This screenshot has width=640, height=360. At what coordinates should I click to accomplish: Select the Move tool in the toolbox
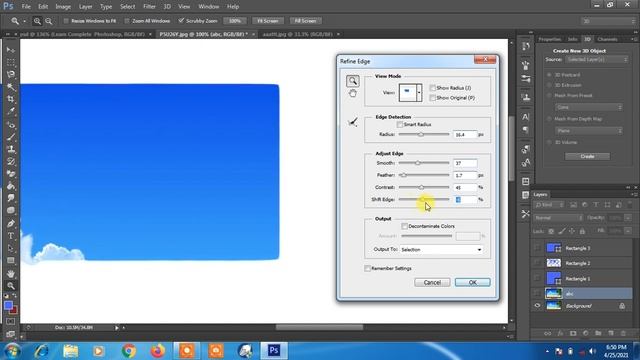tap(11, 50)
